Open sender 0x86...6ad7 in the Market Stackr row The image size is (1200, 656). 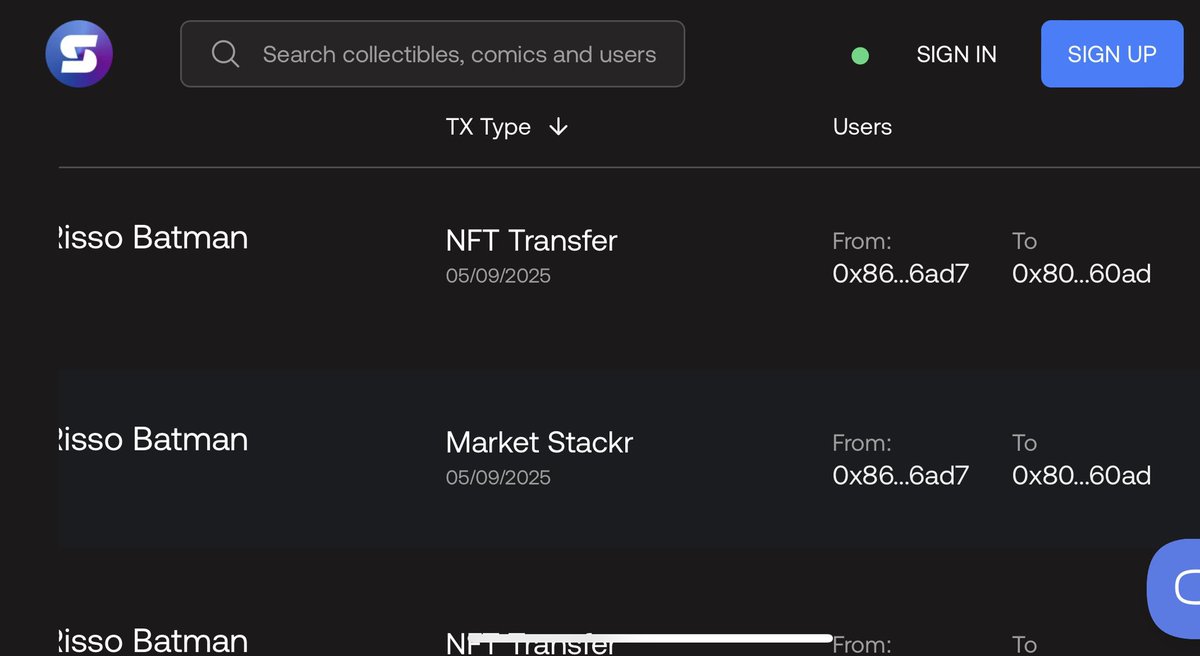click(x=901, y=476)
